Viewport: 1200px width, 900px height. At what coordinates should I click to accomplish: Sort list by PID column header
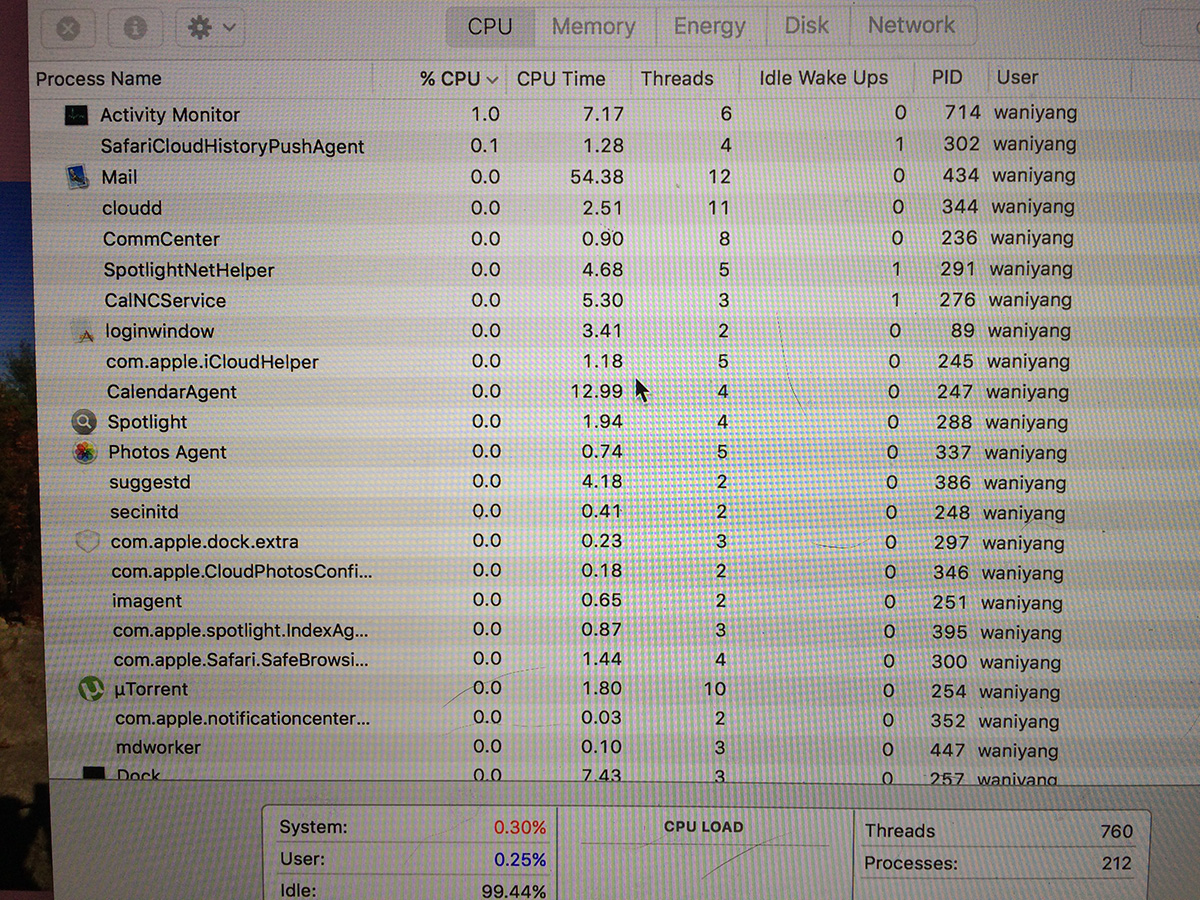coord(946,78)
